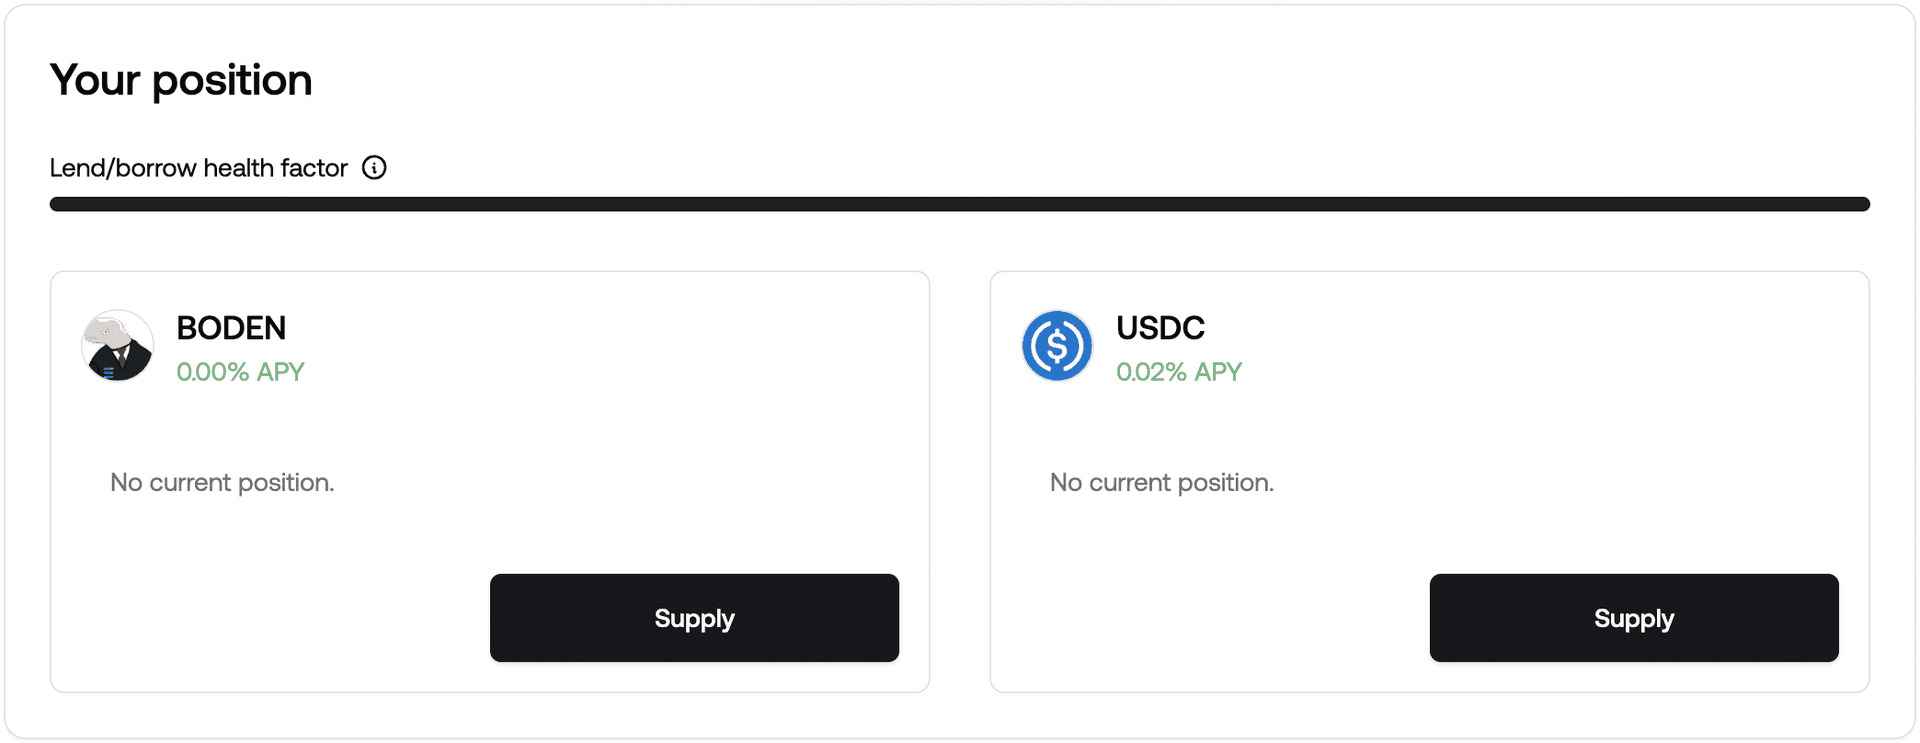Click the left end of health bar
1920x743 pixels.
(x=58, y=204)
